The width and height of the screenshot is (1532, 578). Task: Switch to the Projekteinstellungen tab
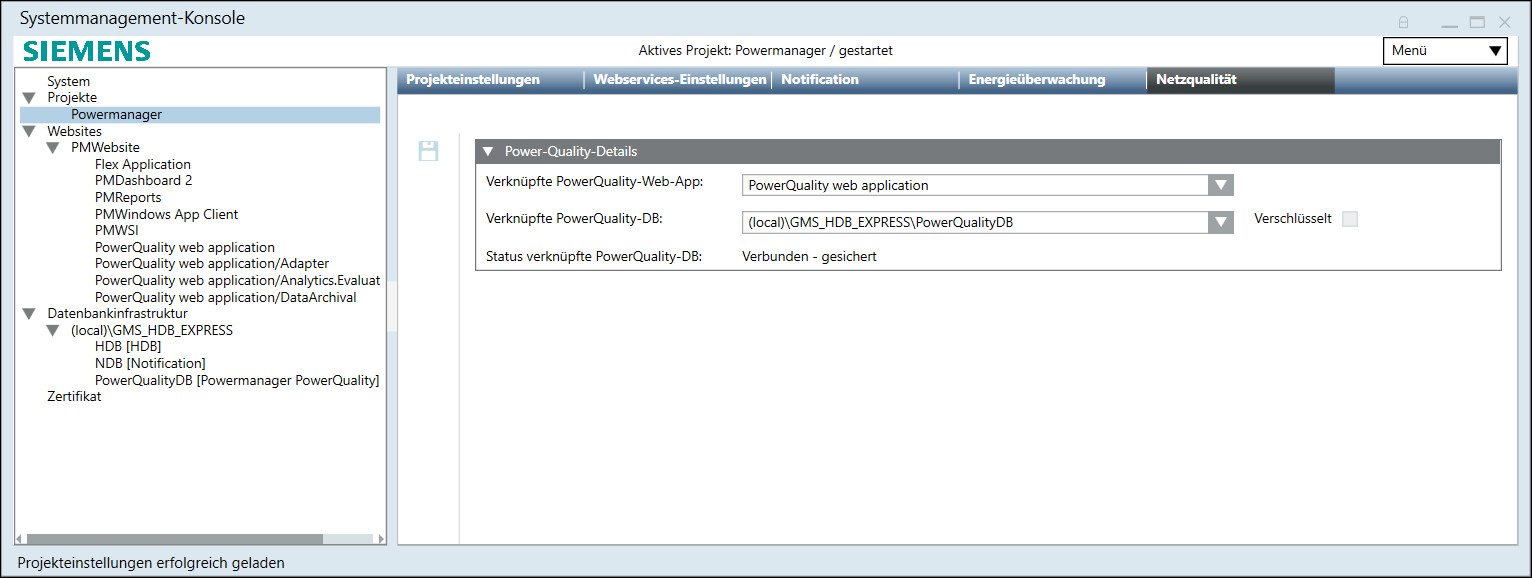[473, 80]
